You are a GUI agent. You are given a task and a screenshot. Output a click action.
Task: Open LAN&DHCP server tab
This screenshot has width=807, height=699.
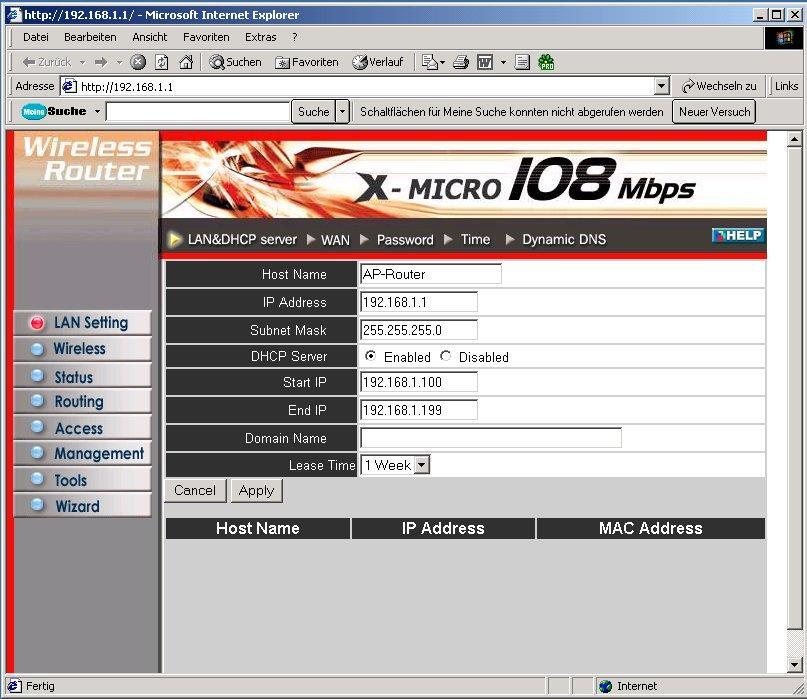242,240
